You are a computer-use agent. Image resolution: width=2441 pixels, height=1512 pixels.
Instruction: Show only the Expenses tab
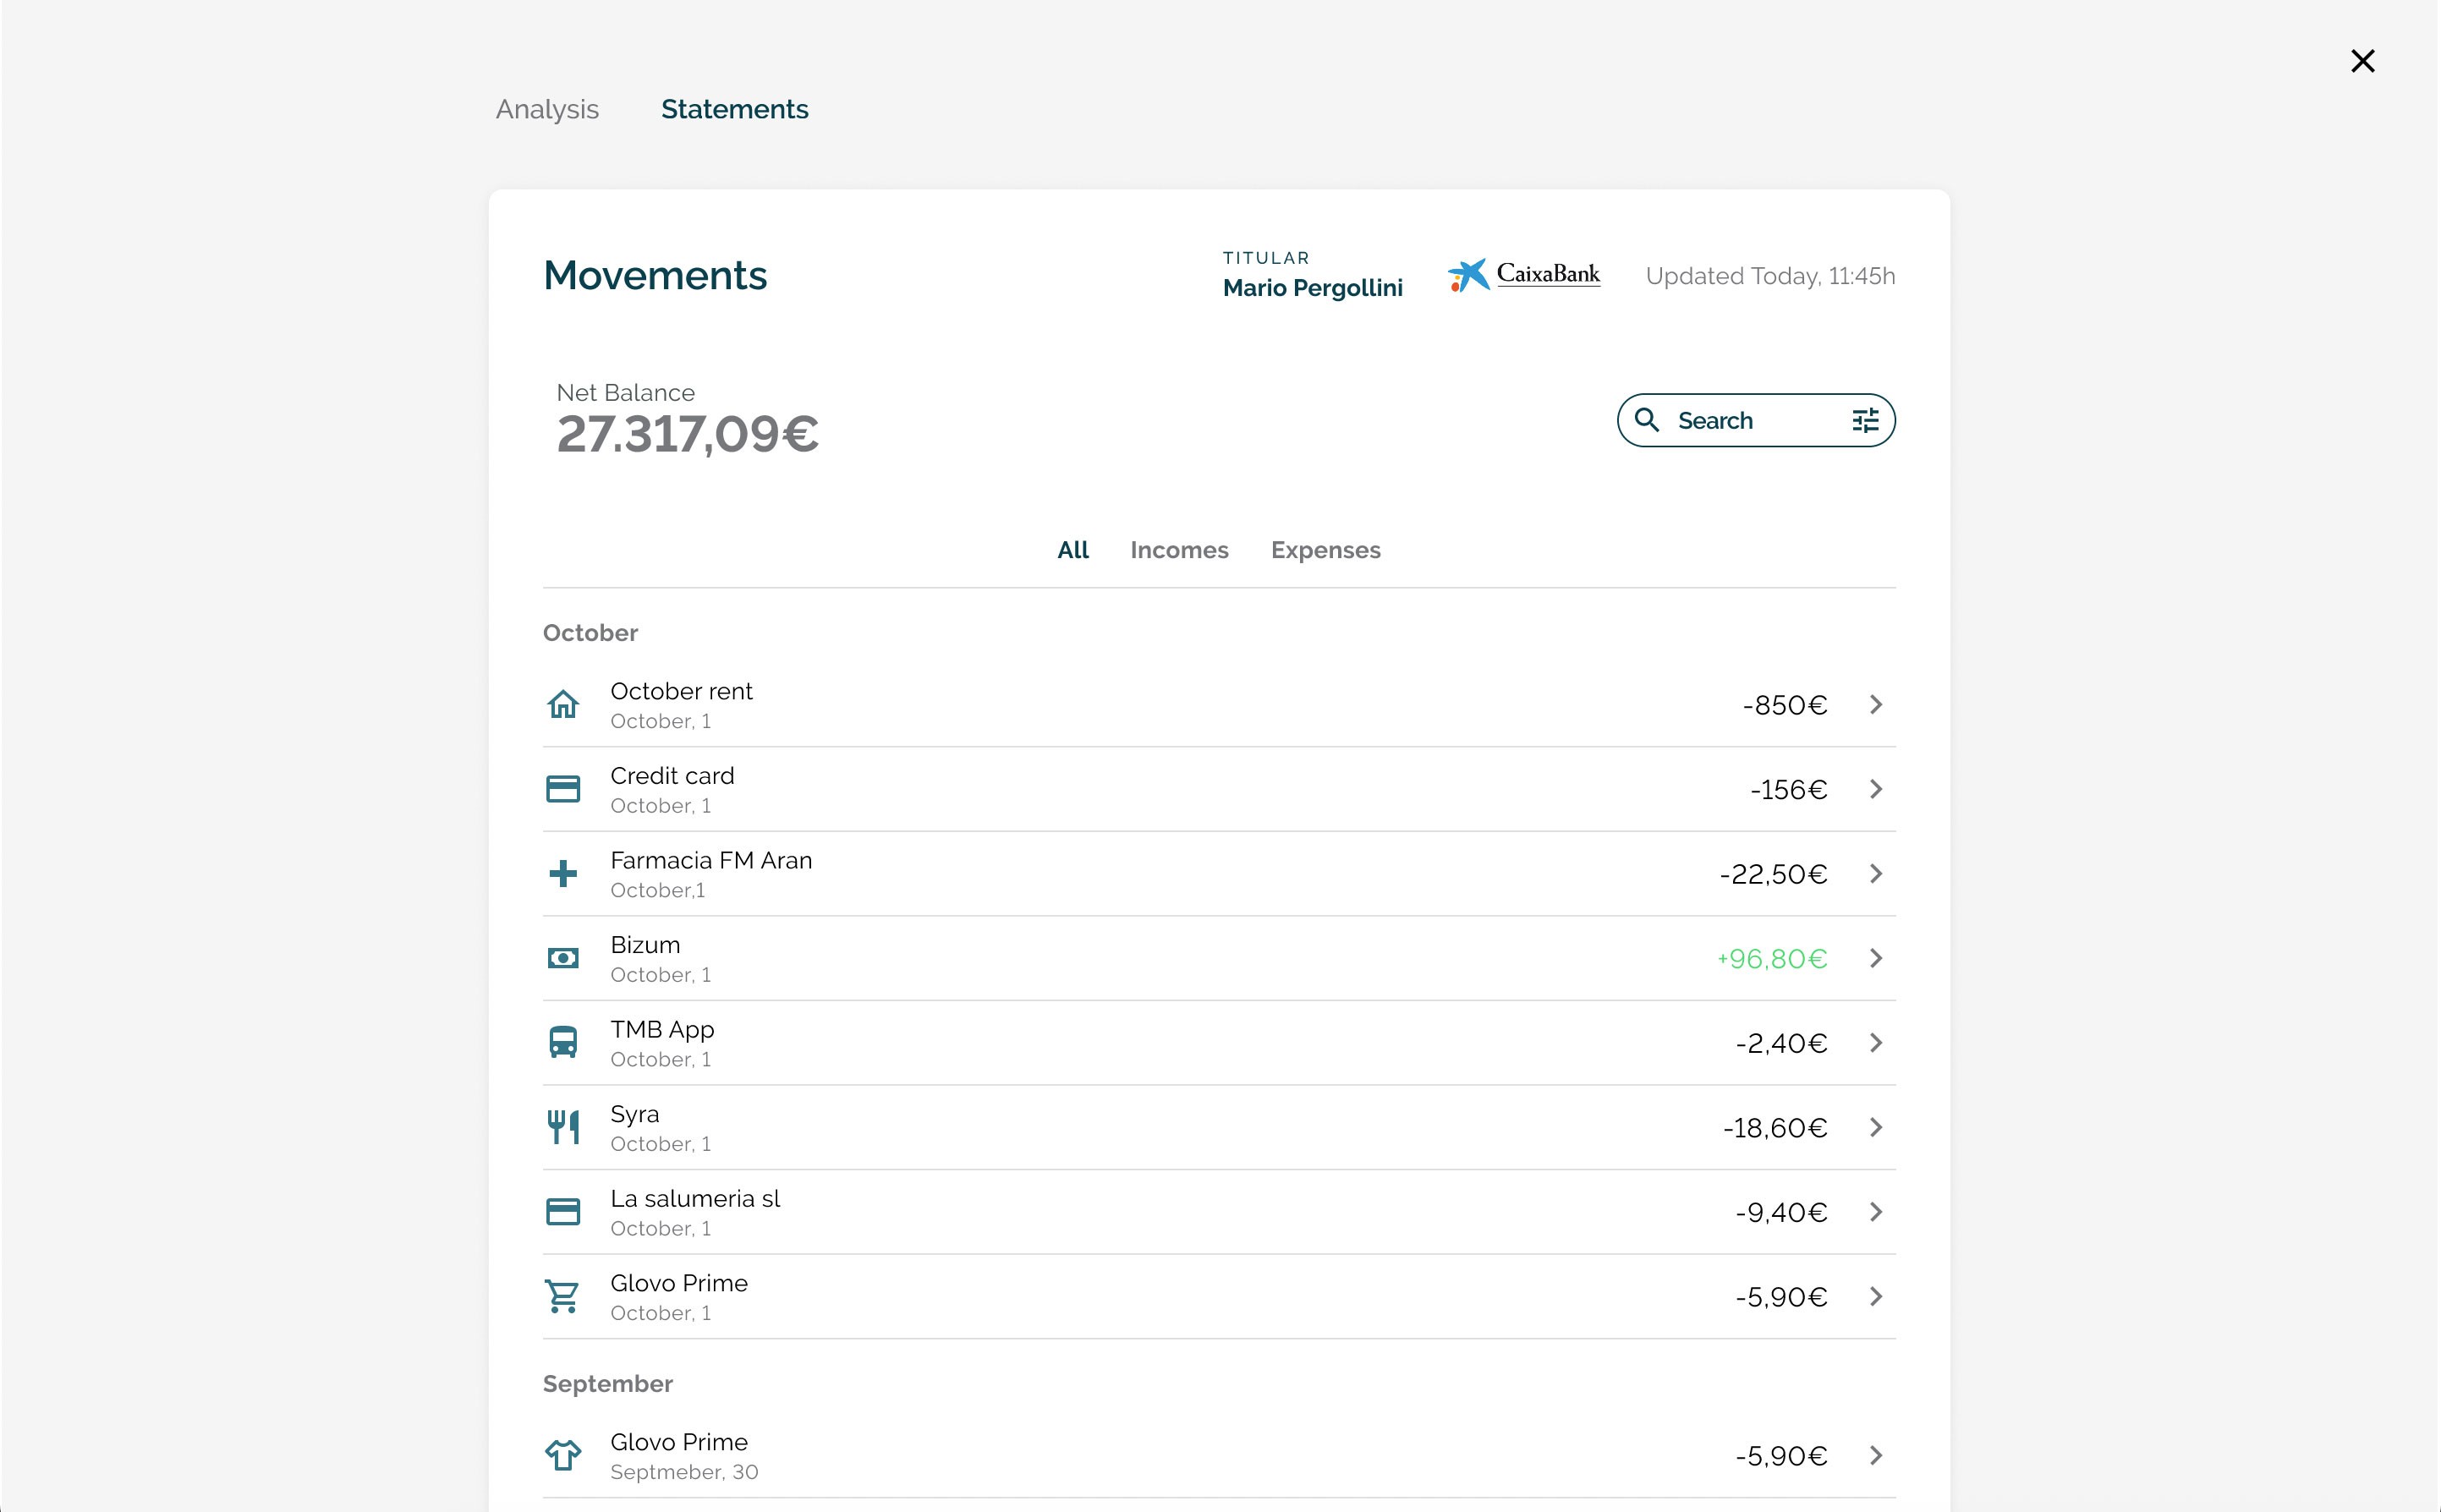[x=1325, y=550]
